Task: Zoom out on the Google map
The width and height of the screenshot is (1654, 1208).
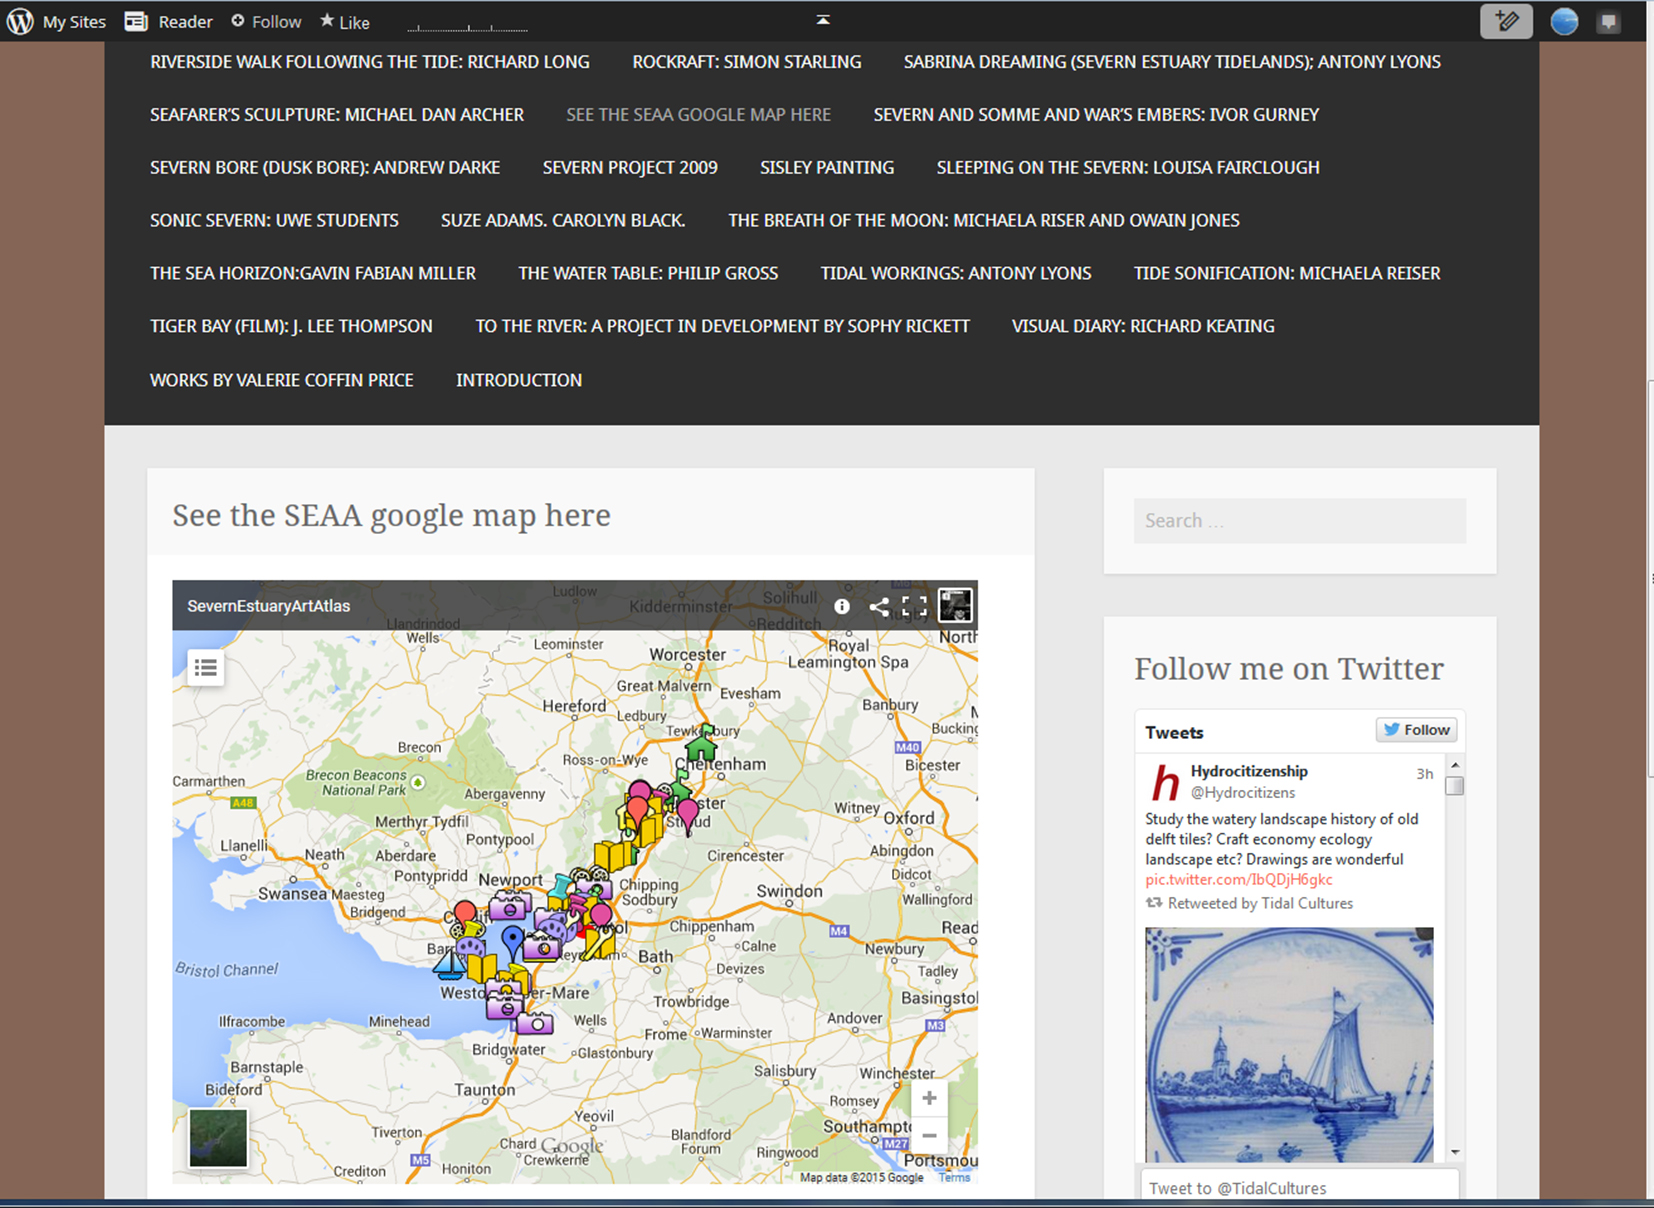Action: tap(929, 1135)
